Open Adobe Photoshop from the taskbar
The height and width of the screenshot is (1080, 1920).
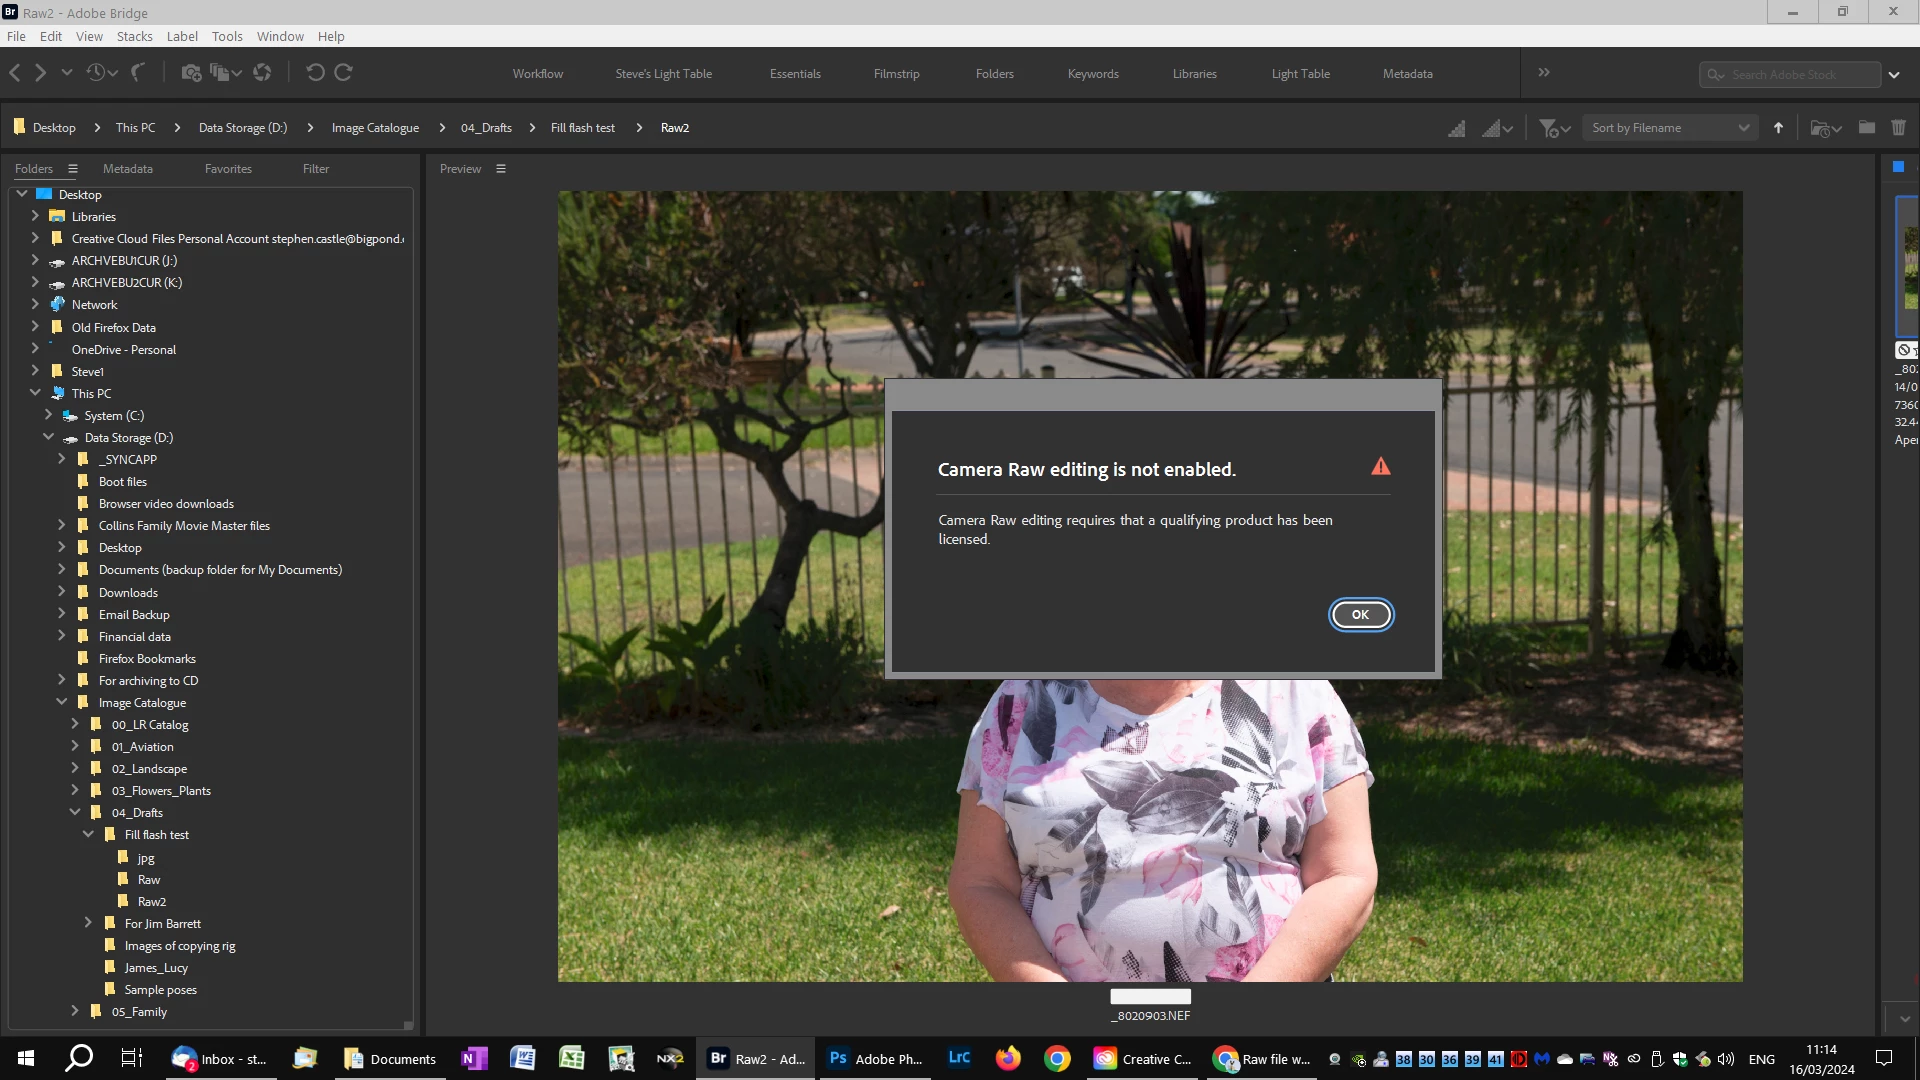[875, 1059]
